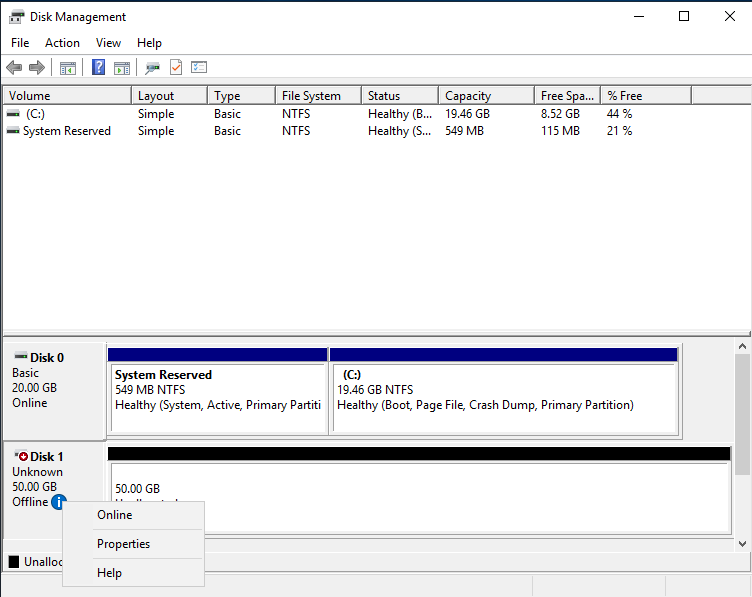Sort by the Status column header
The image size is (752, 597).
coord(400,95)
